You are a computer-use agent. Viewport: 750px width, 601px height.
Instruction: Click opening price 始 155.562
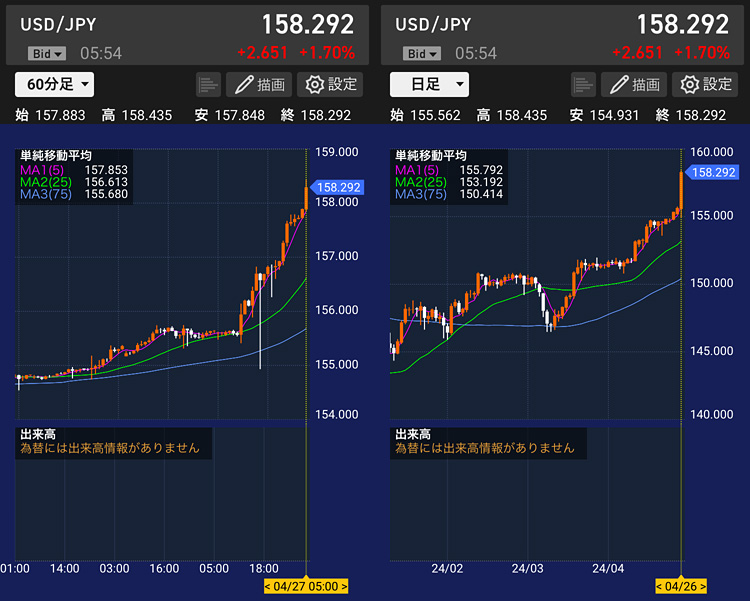425,115
